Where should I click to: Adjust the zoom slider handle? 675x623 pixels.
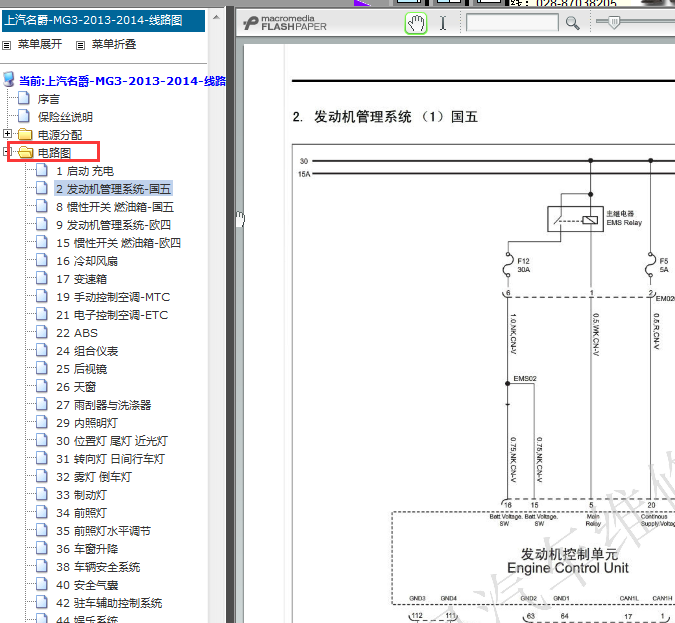614,22
